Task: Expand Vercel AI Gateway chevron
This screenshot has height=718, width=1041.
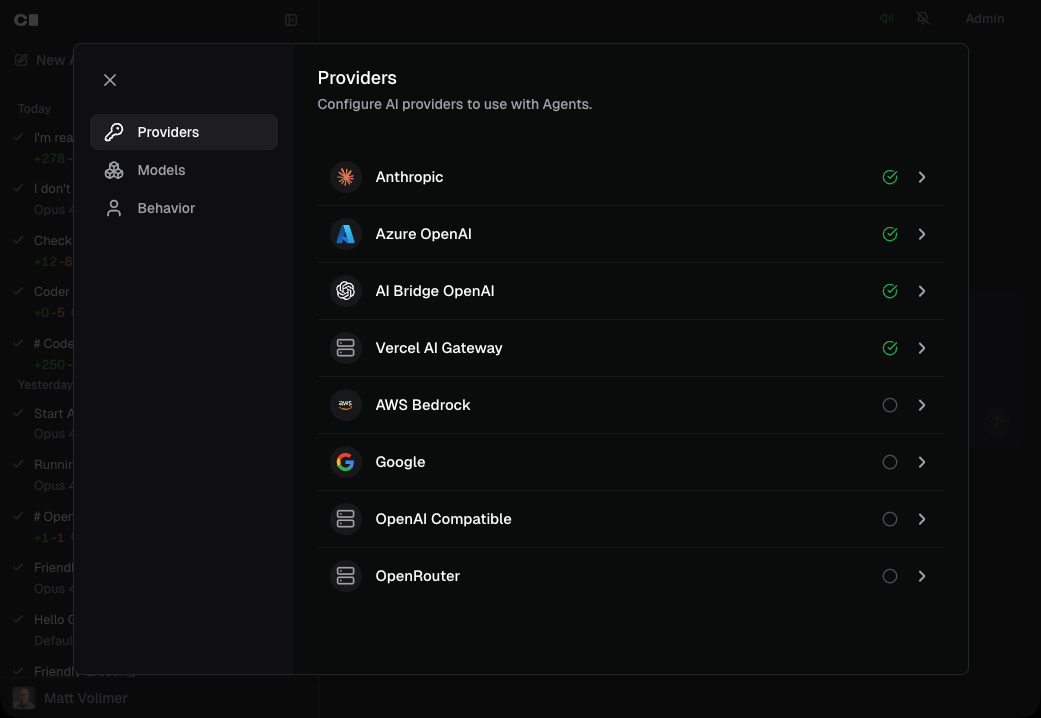Action: (922, 348)
